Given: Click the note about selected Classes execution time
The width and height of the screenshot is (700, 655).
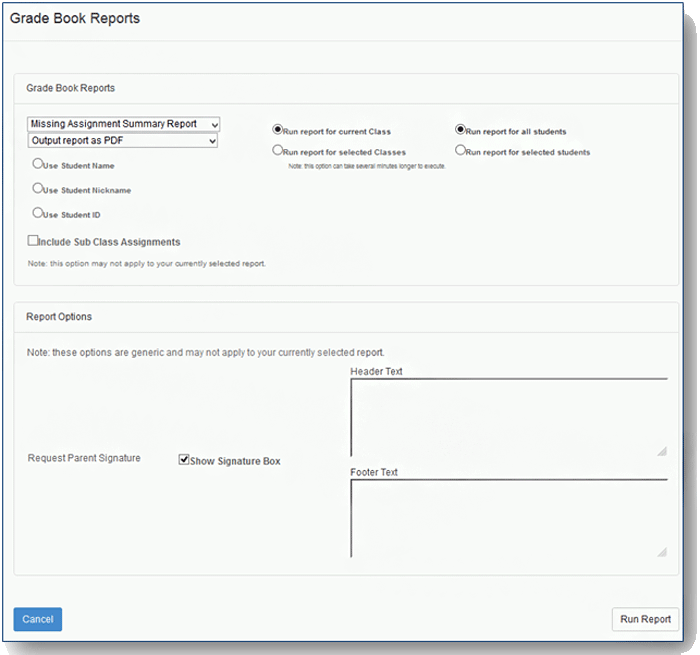Looking at the screenshot, I should [367, 166].
